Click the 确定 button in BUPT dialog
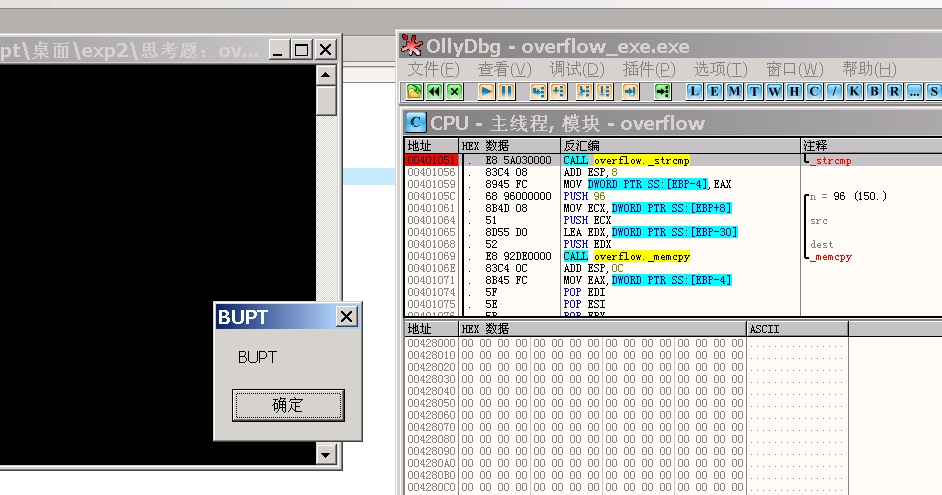The image size is (942, 495). 288,405
